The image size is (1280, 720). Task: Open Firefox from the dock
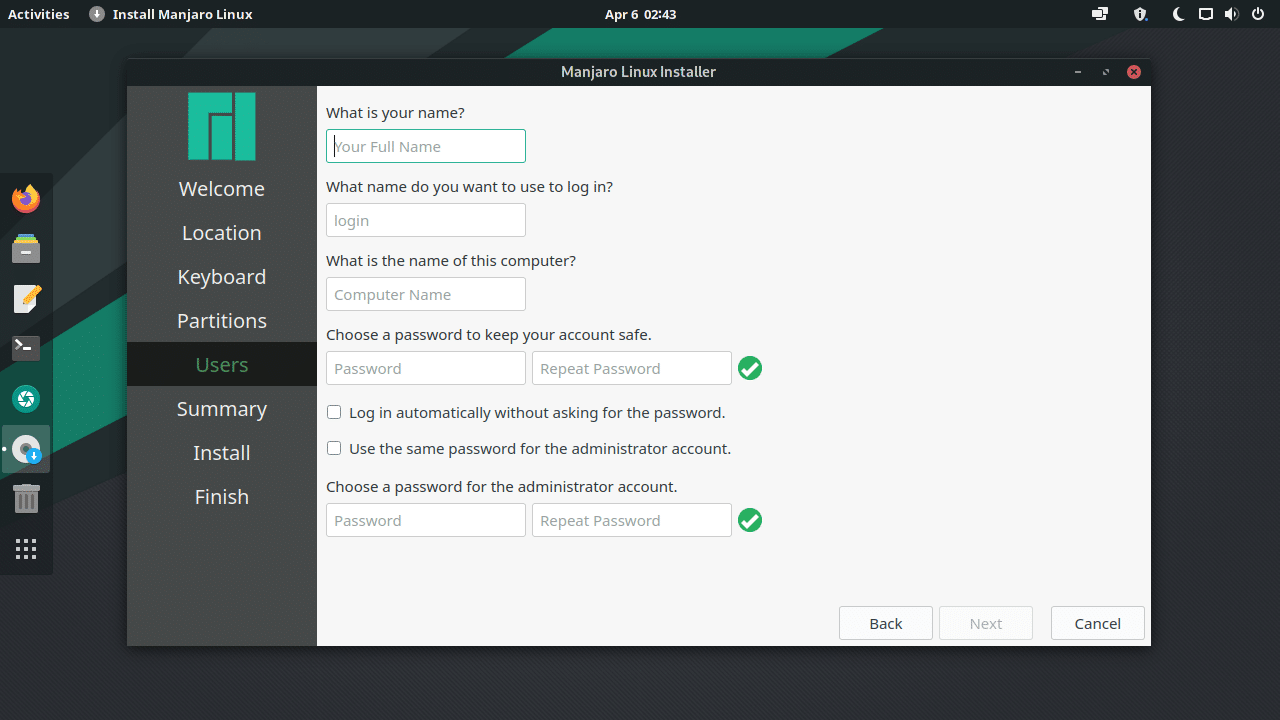[26, 198]
